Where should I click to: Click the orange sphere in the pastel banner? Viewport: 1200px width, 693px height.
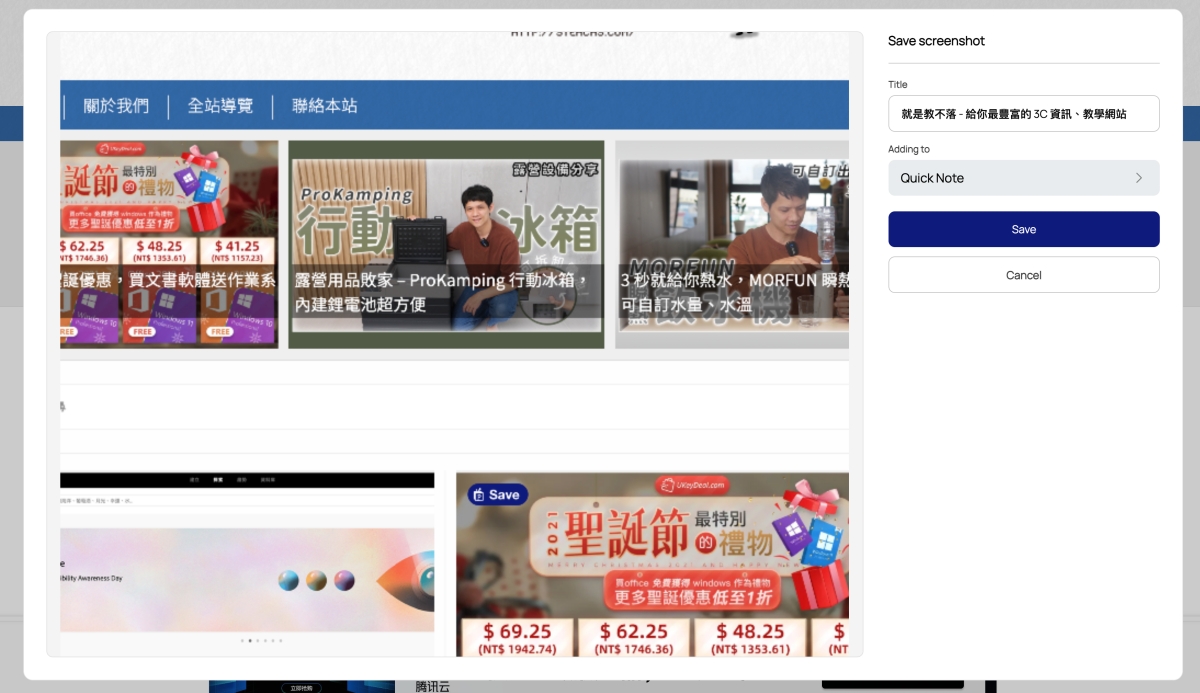[317, 580]
